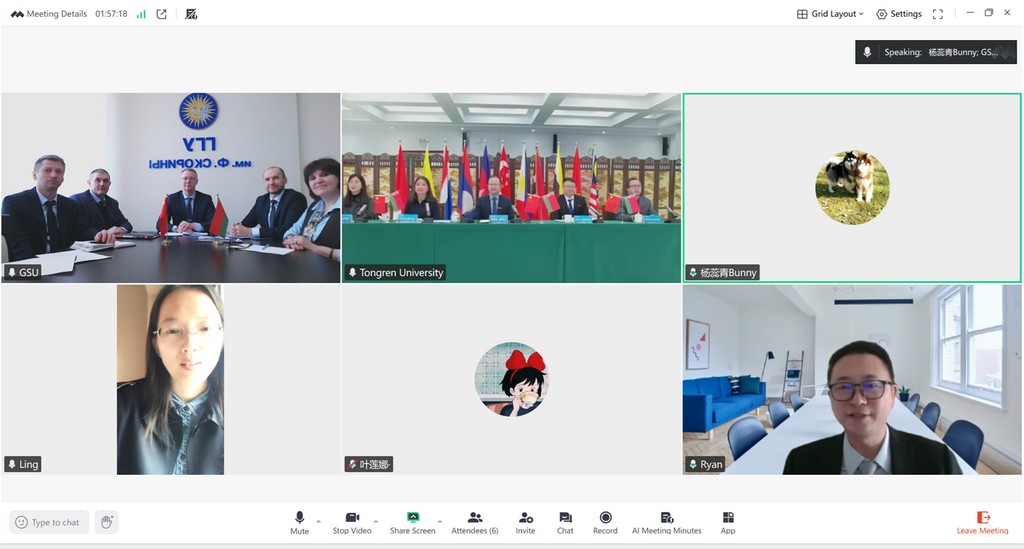
Task: Open Settings
Action: (x=898, y=14)
